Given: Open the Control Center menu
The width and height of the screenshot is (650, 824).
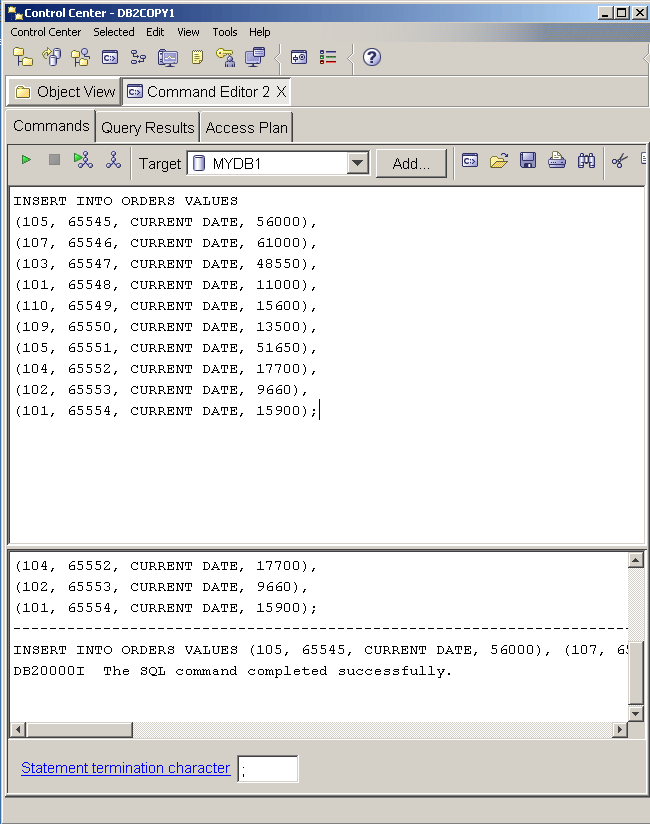Looking at the screenshot, I should click(x=46, y=32).
